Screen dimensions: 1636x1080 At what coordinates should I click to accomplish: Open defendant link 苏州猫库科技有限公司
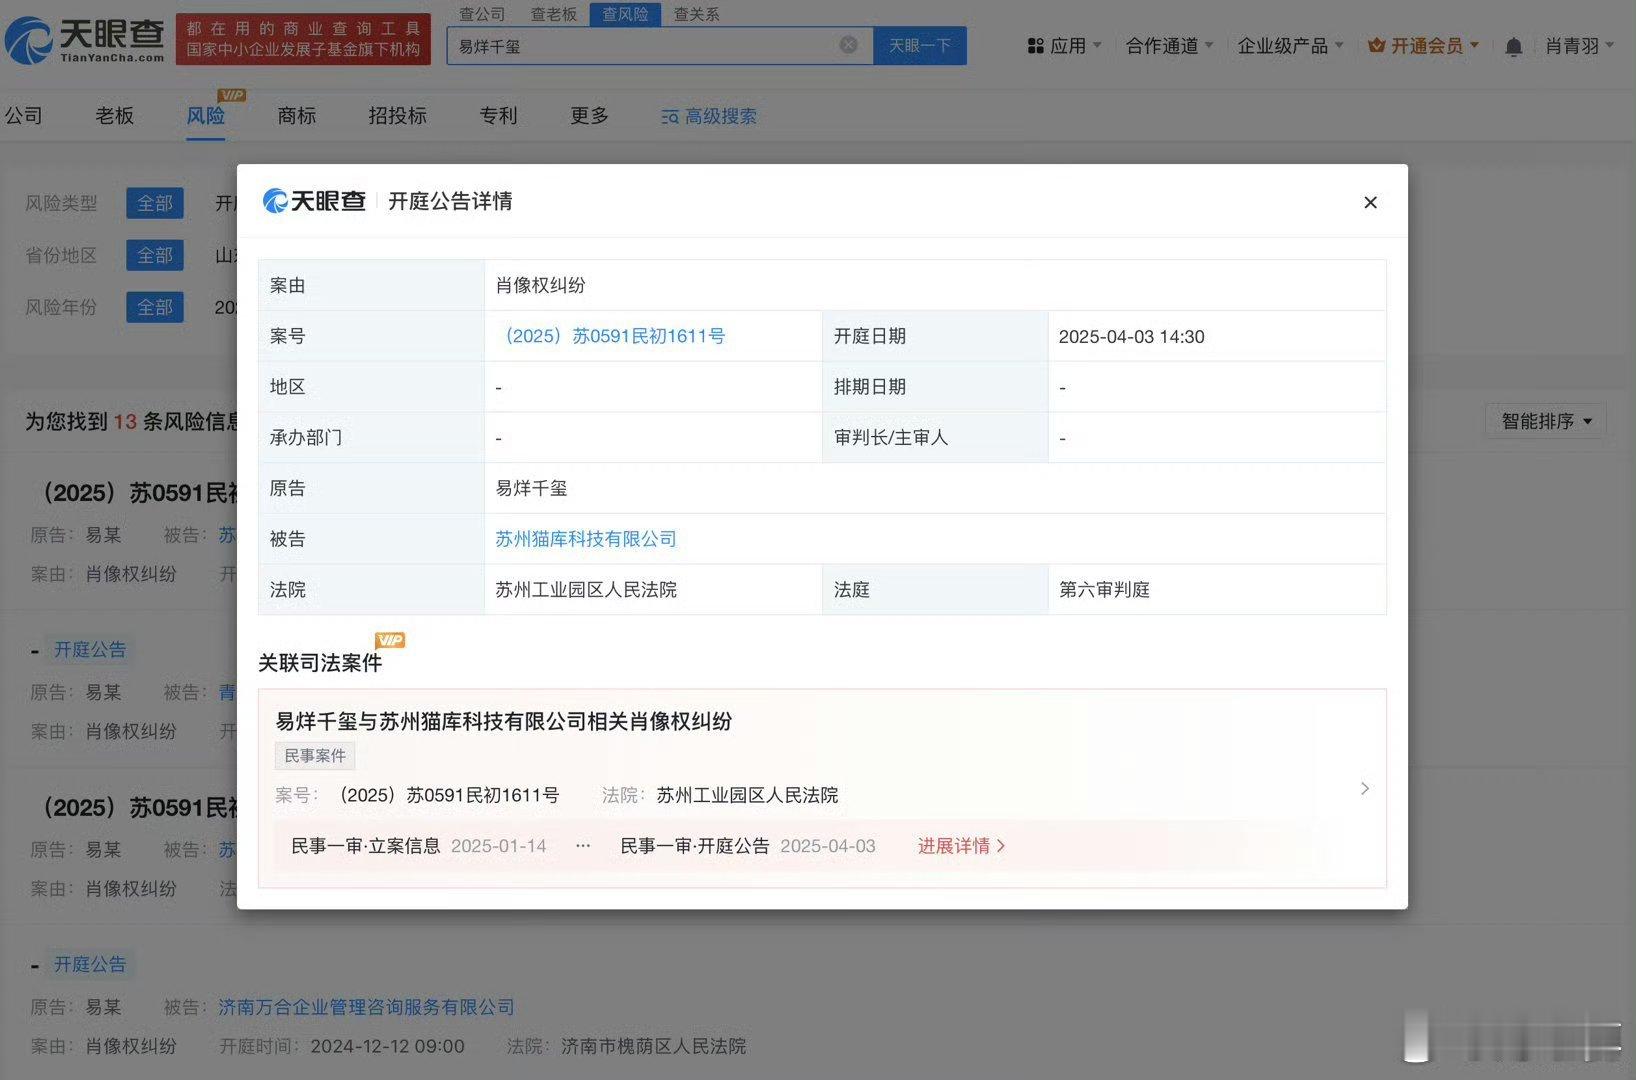586,539
